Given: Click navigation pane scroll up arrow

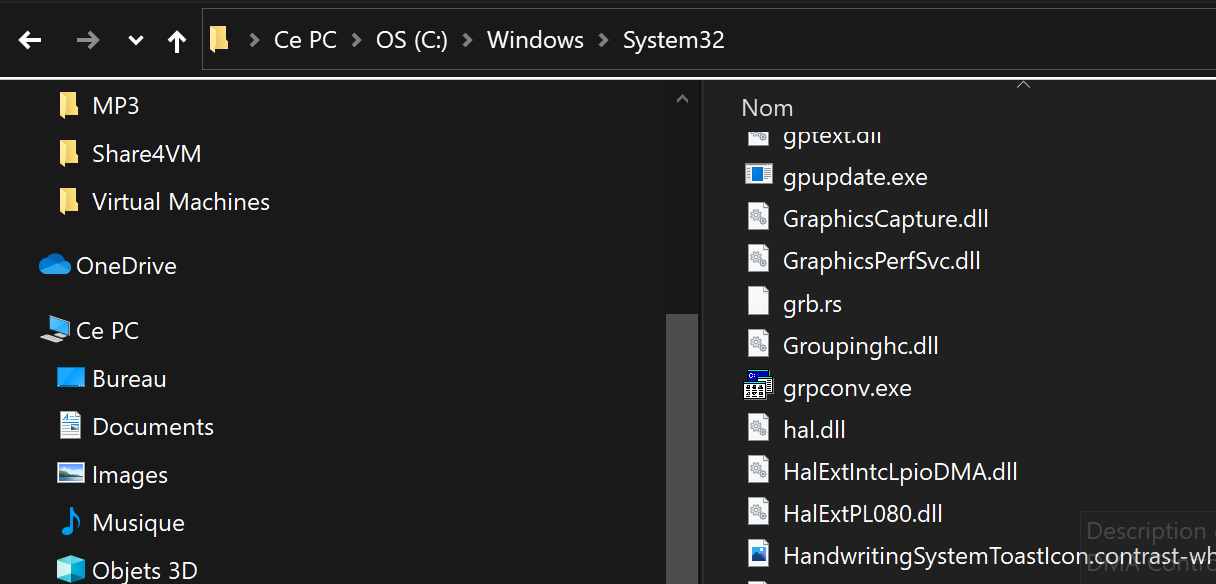Looking at the screenshot, I should click(x=682, y=99).
